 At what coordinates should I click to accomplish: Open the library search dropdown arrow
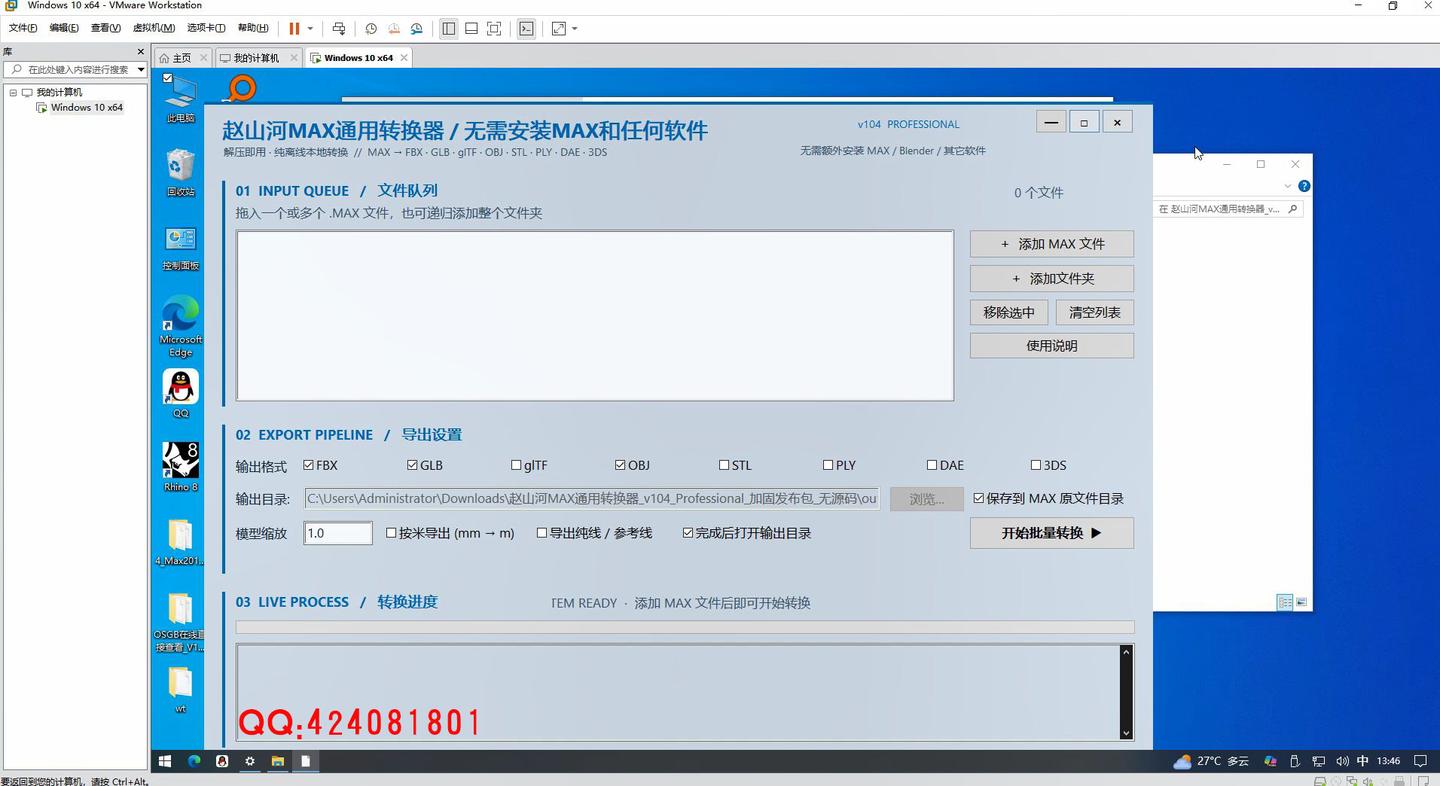(141, 69)
